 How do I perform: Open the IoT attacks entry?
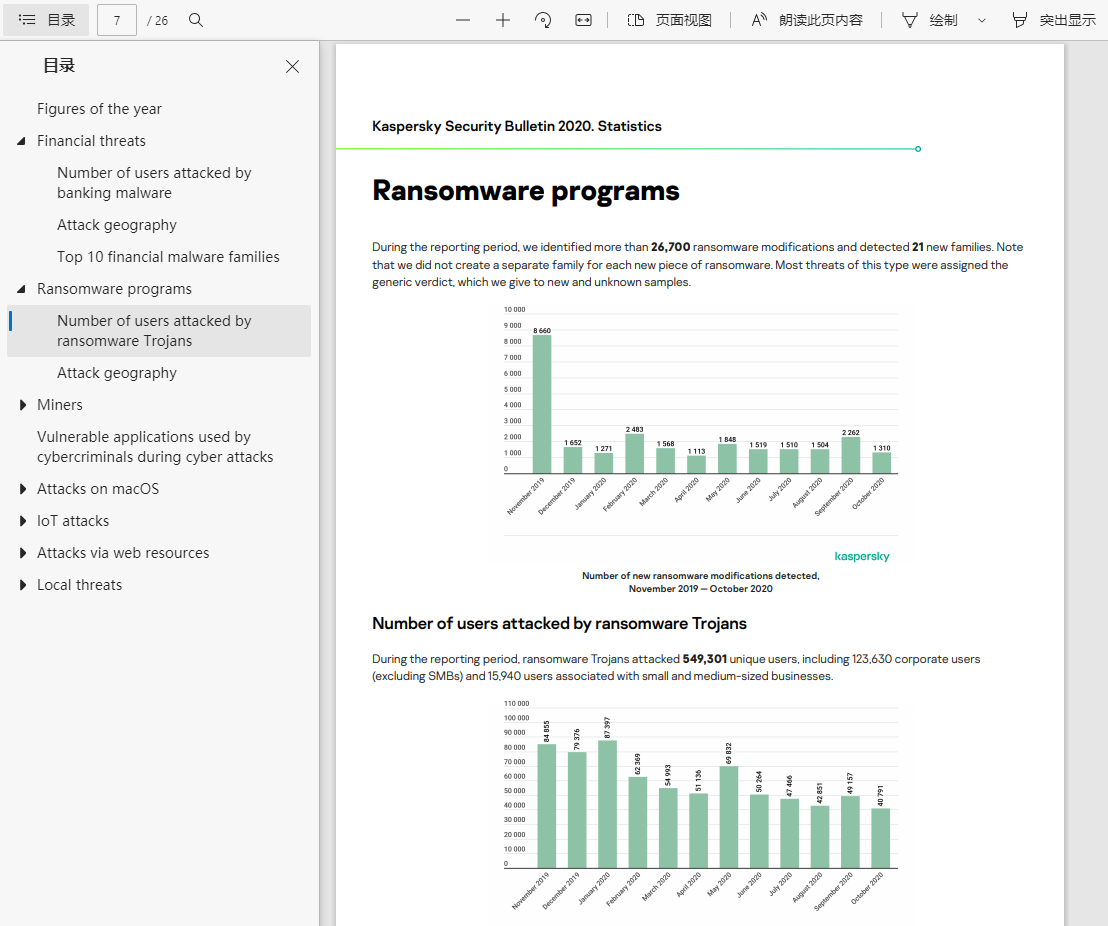tap(73, 521)
